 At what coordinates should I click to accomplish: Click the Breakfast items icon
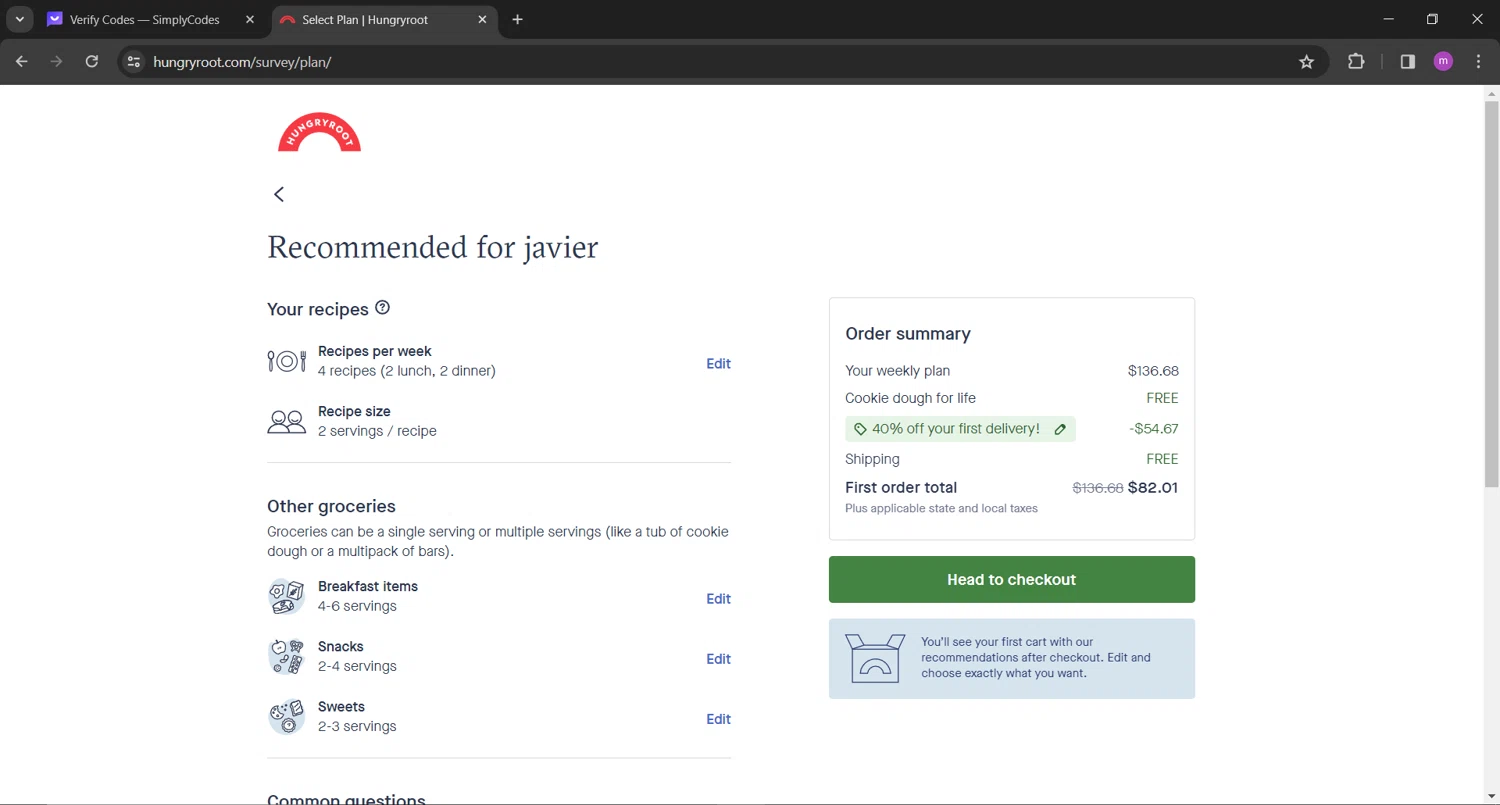click(x=287, y=597)
